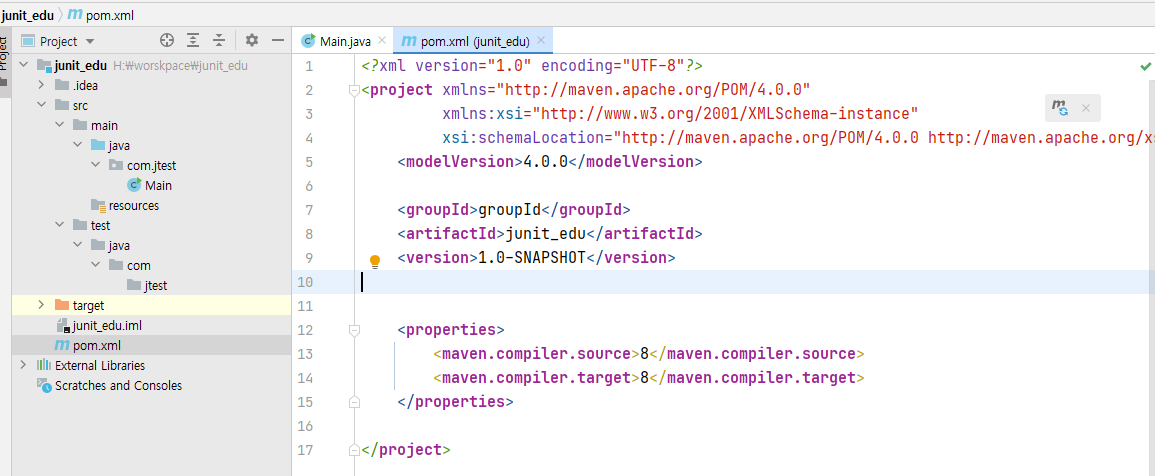This screenshot has width=1155, height=476.
Task: Select the target folder row
Action: (x=152, y=305)
